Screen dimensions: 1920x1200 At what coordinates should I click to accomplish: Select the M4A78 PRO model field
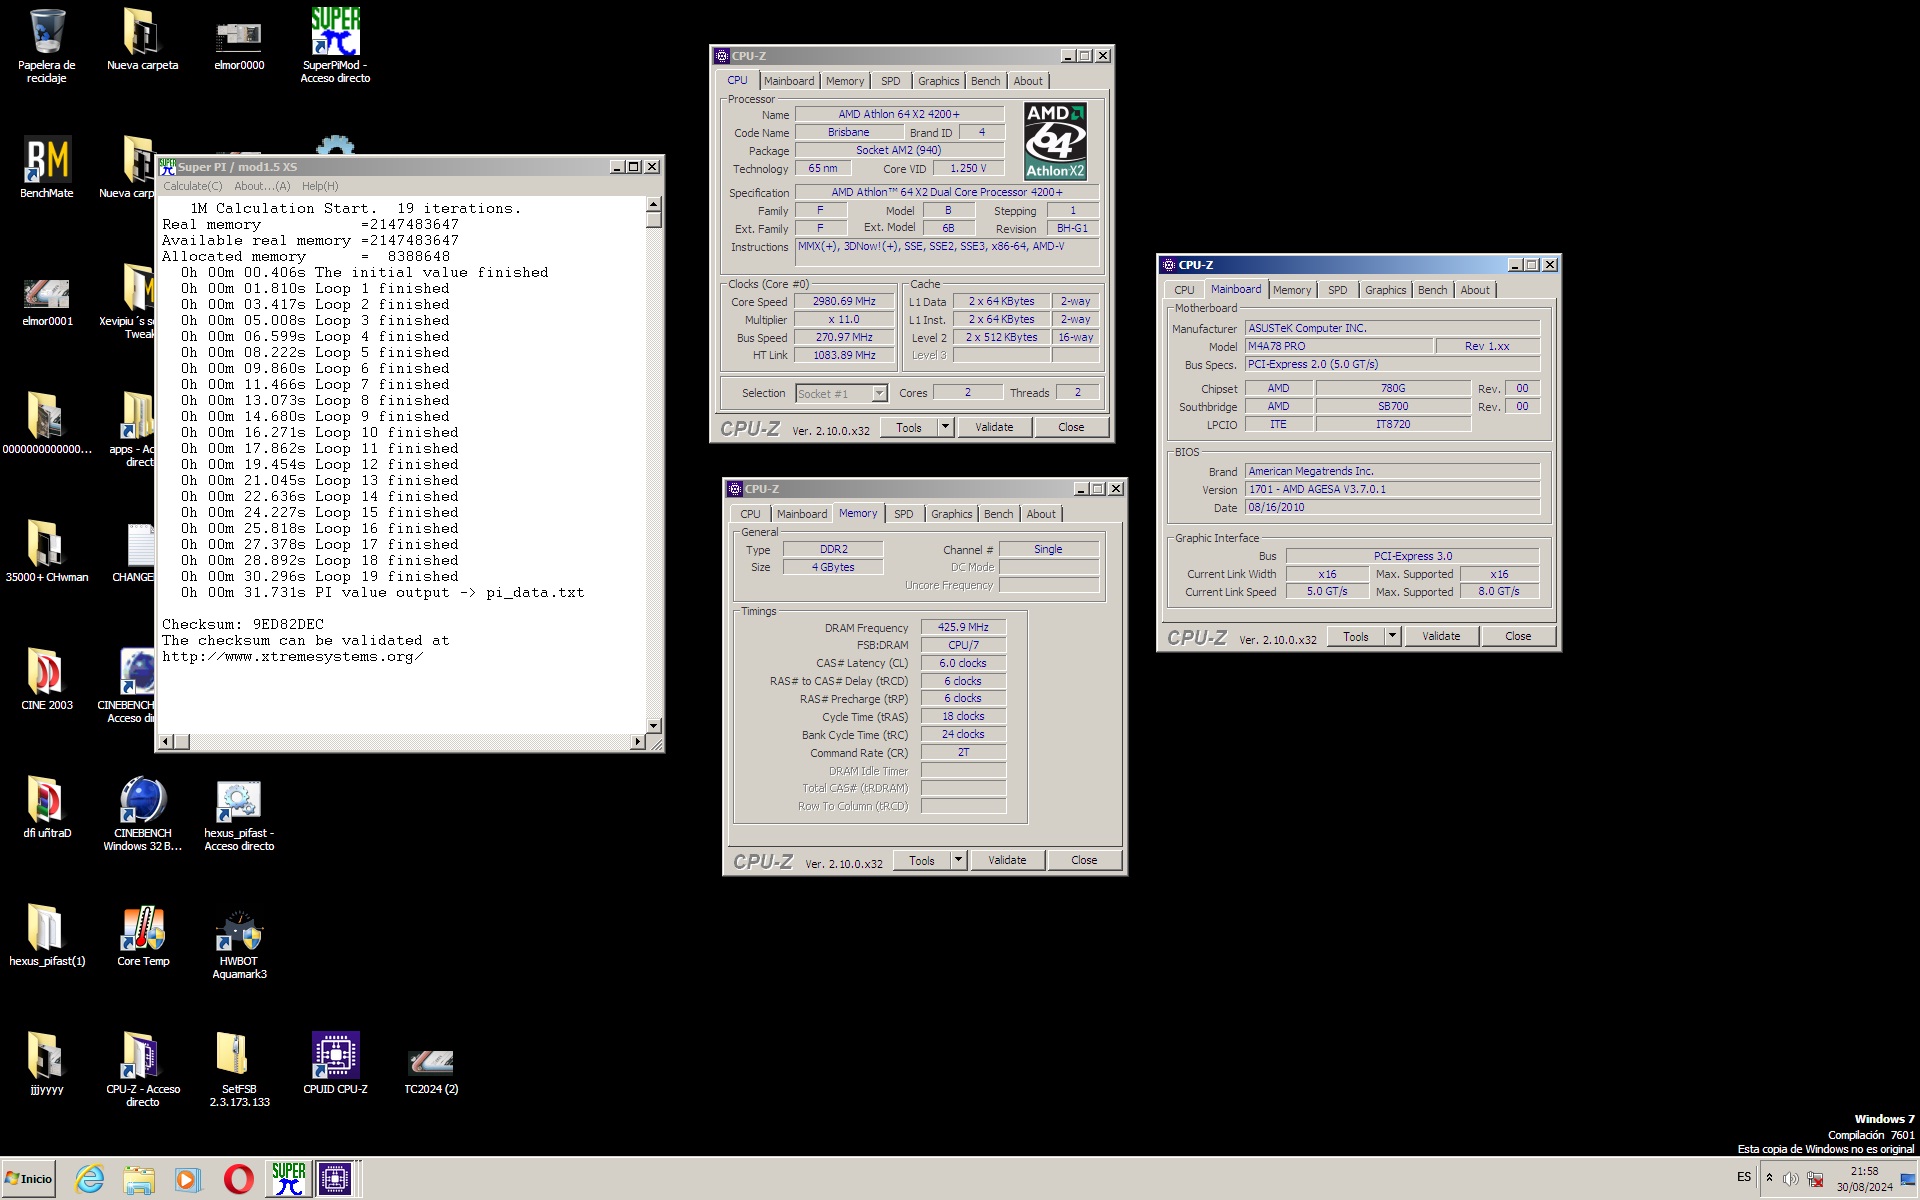(1338, 346)
